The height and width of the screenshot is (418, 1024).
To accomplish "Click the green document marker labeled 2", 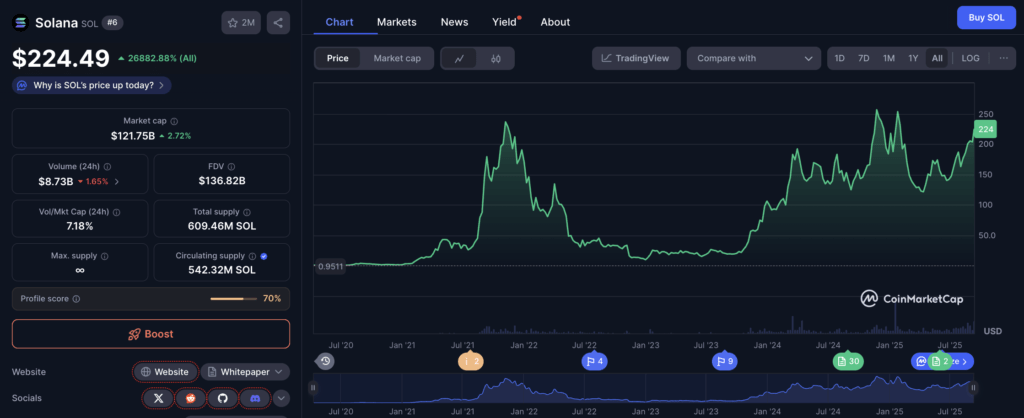I will point(940,361).
